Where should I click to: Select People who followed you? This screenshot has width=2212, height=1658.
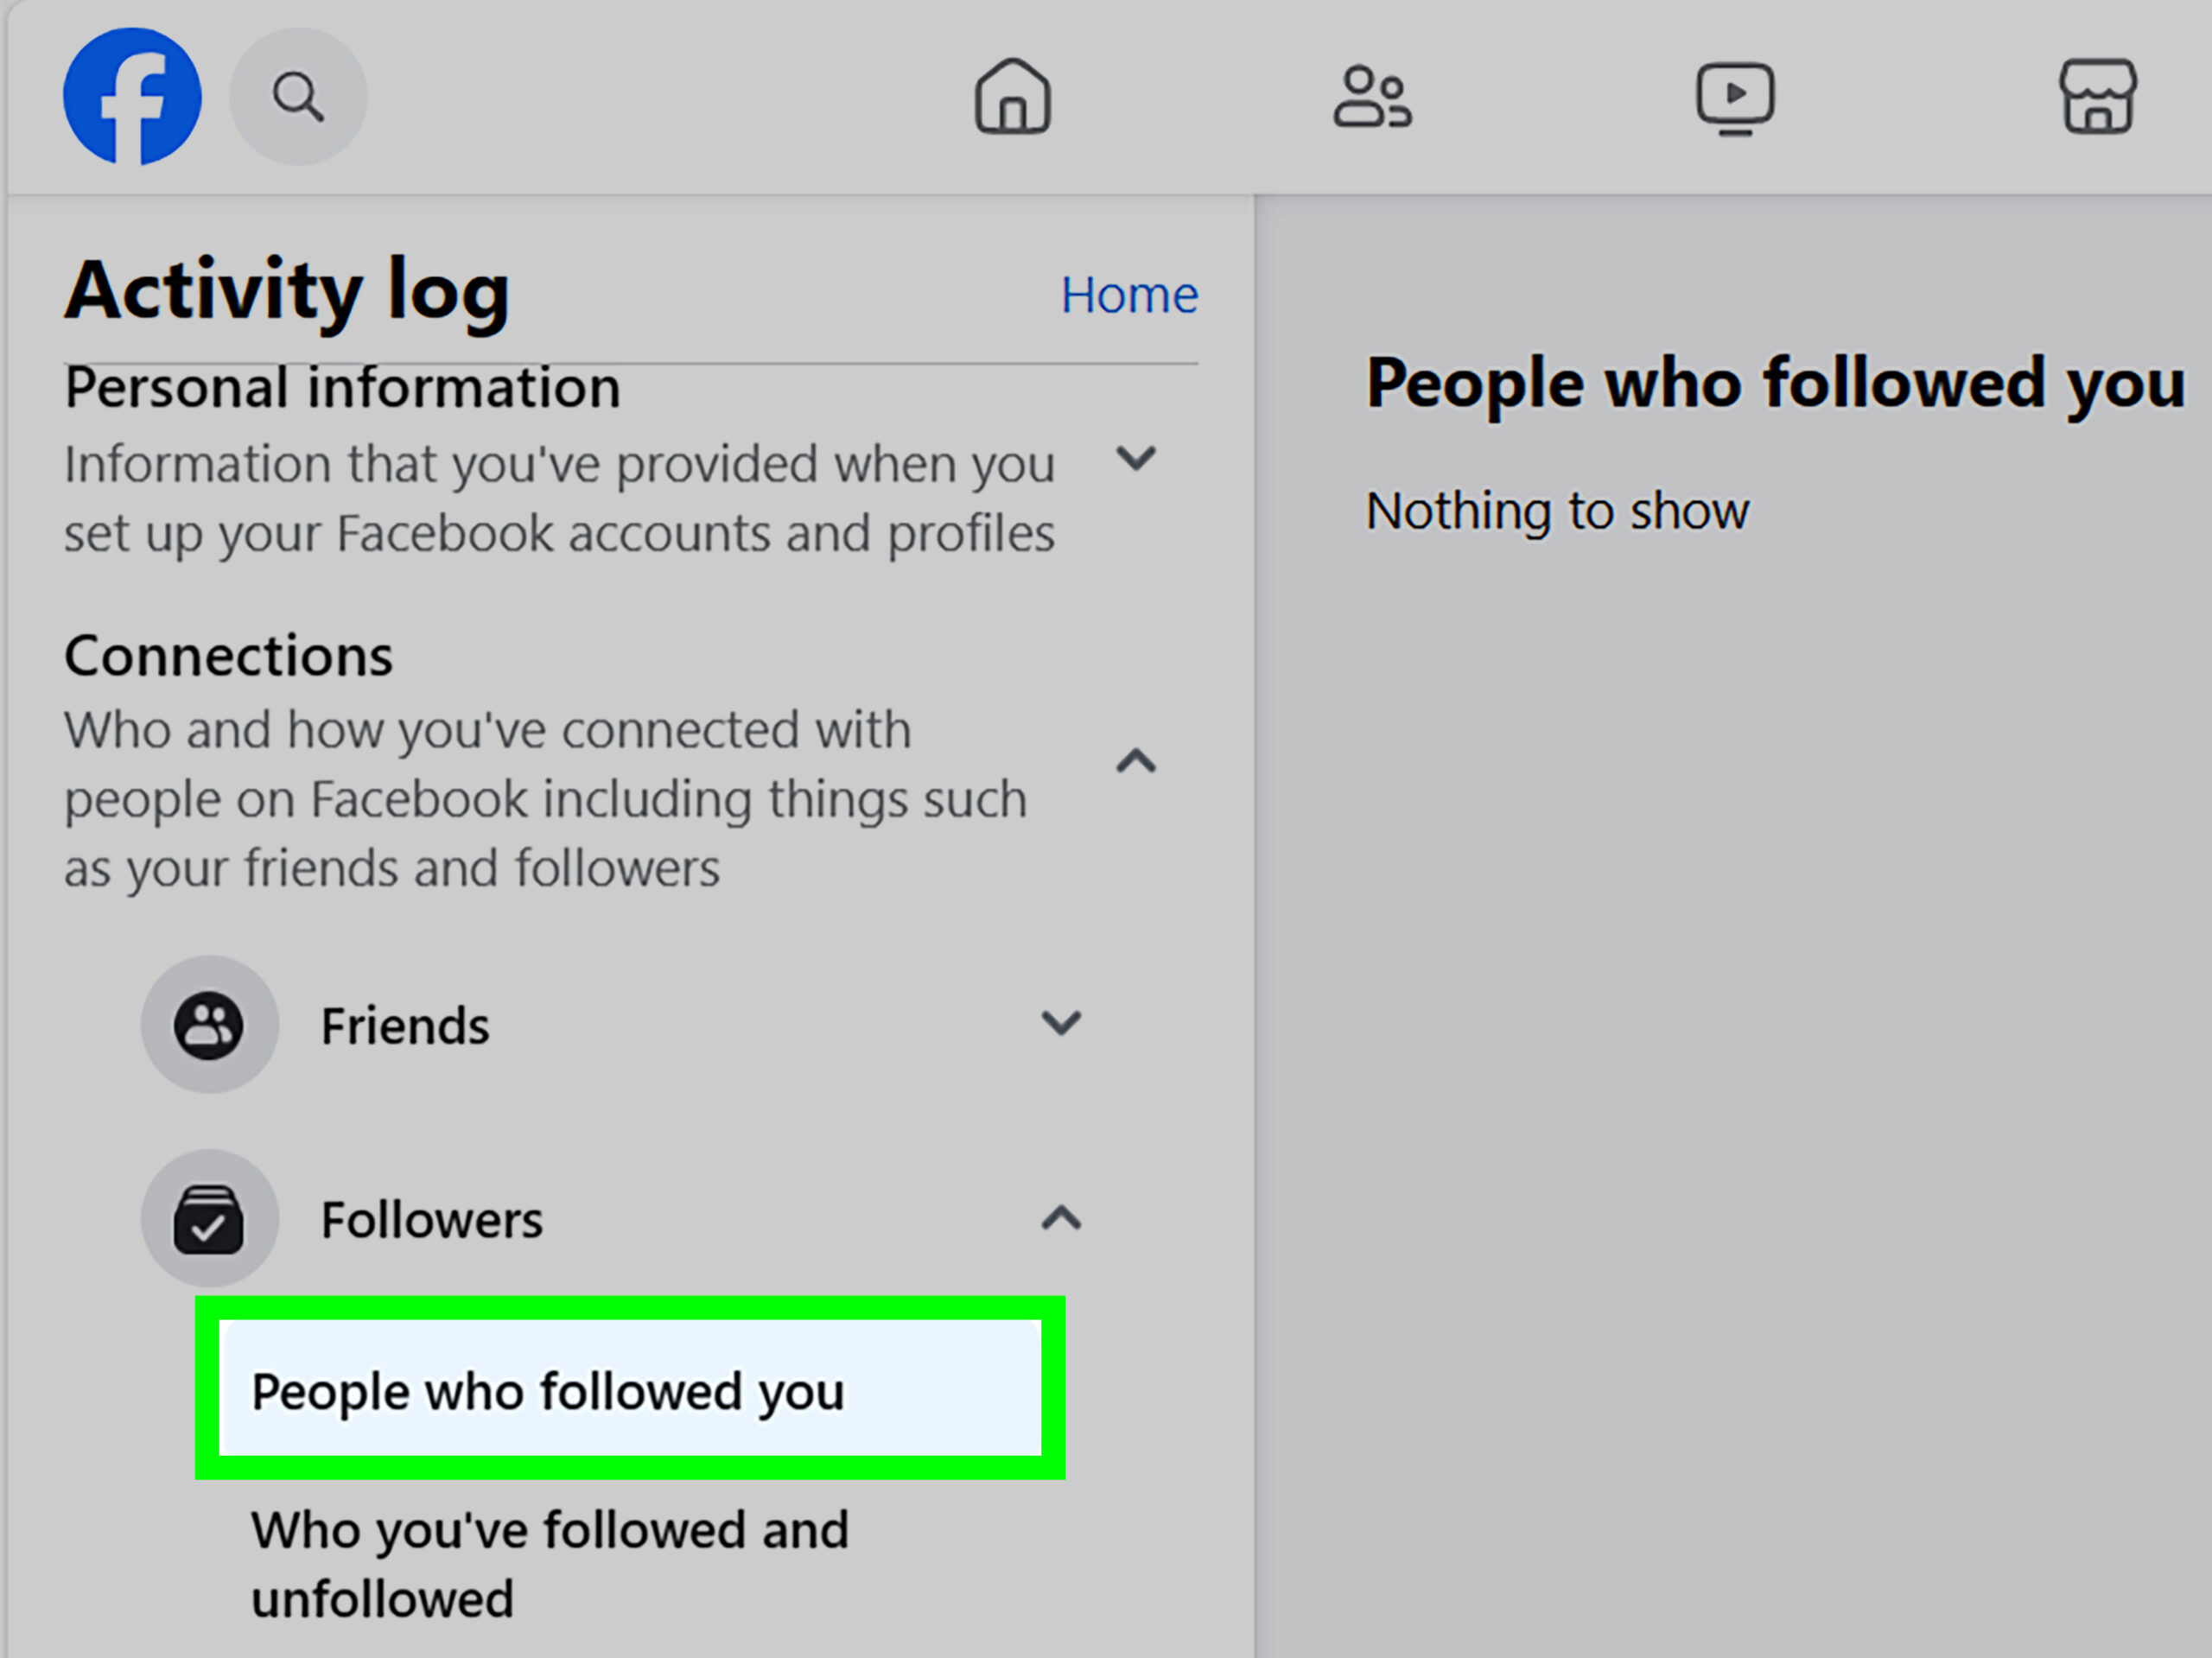pos(548,1390)
